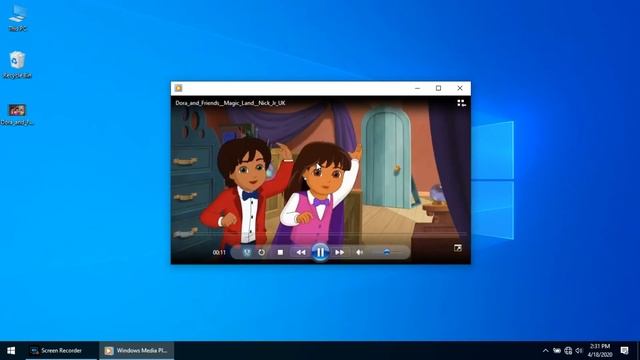Open the Windows Start menu
The width and height of the screenshot is (640, 360).
[x=11, y=351]
